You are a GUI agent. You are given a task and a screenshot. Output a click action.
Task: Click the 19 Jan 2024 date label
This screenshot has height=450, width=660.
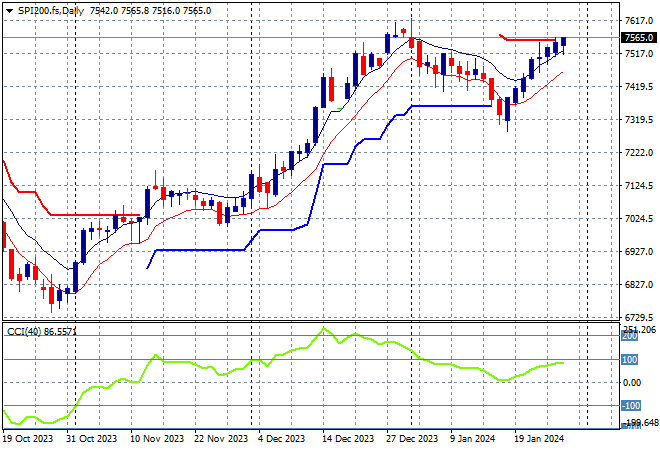(x=540, y=438)
